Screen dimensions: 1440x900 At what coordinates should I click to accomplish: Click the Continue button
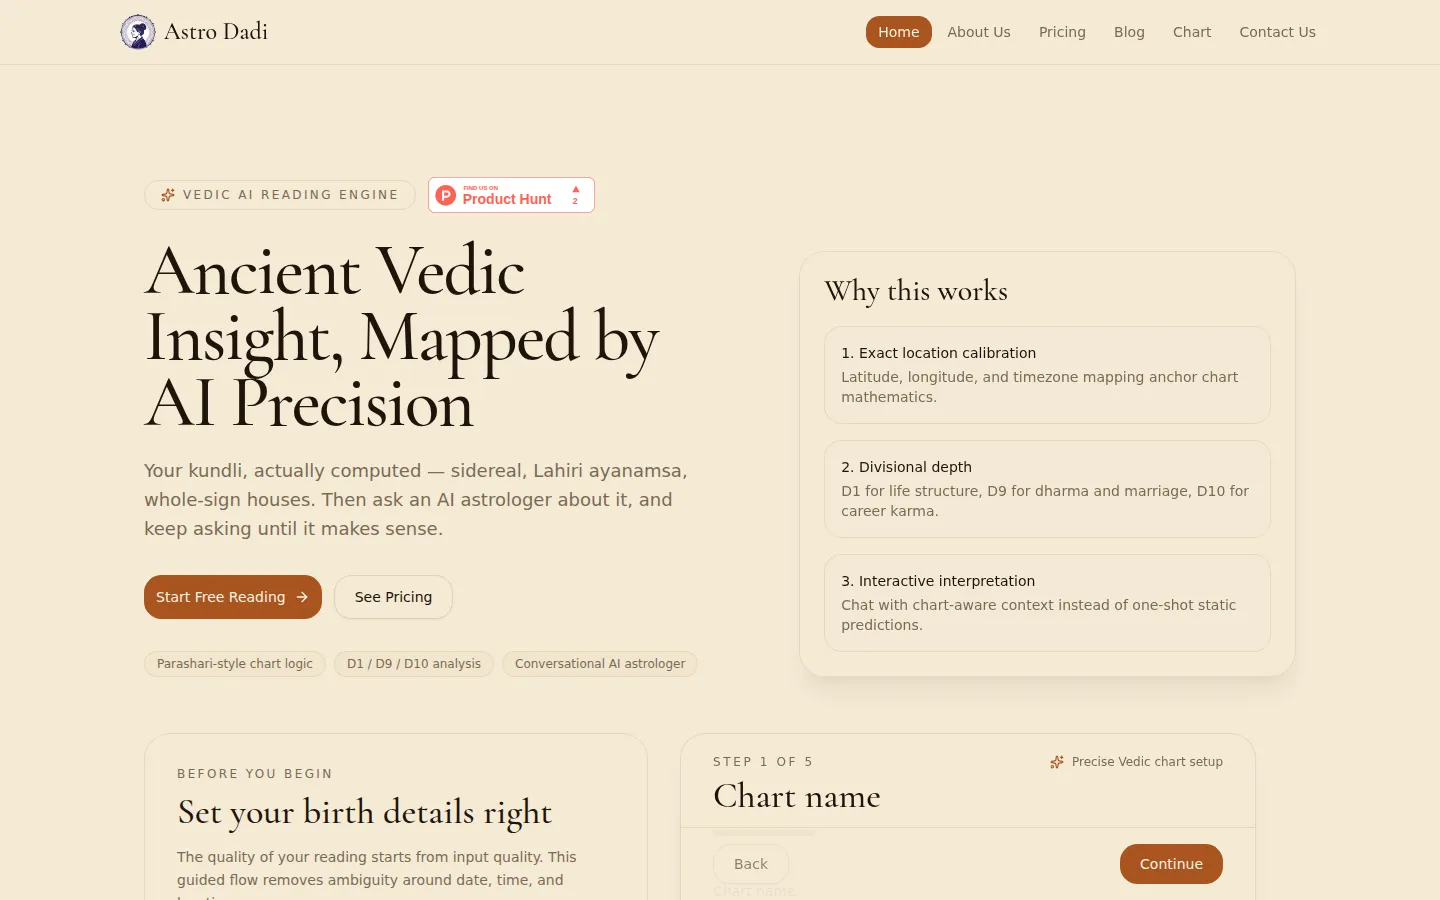1171,864
